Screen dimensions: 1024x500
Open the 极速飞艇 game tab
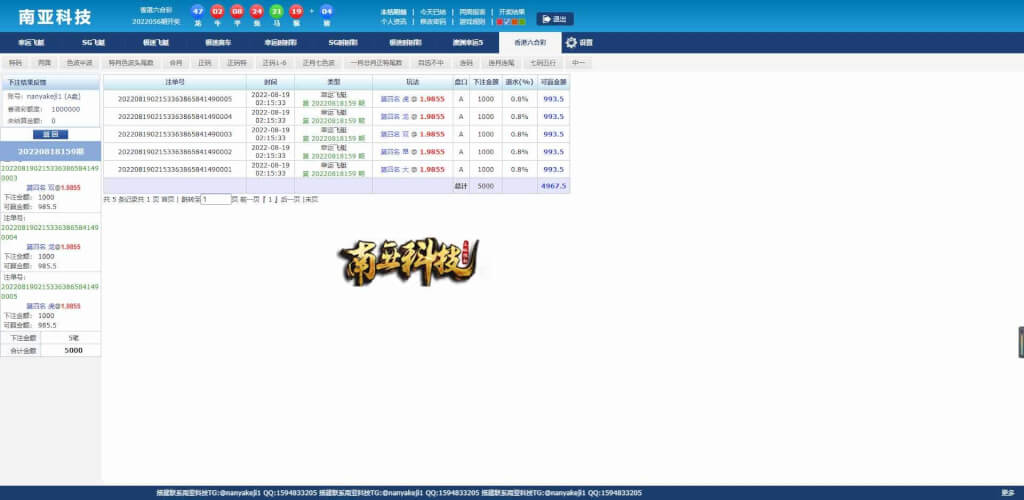pyautogui.click(x=155, y=42)
